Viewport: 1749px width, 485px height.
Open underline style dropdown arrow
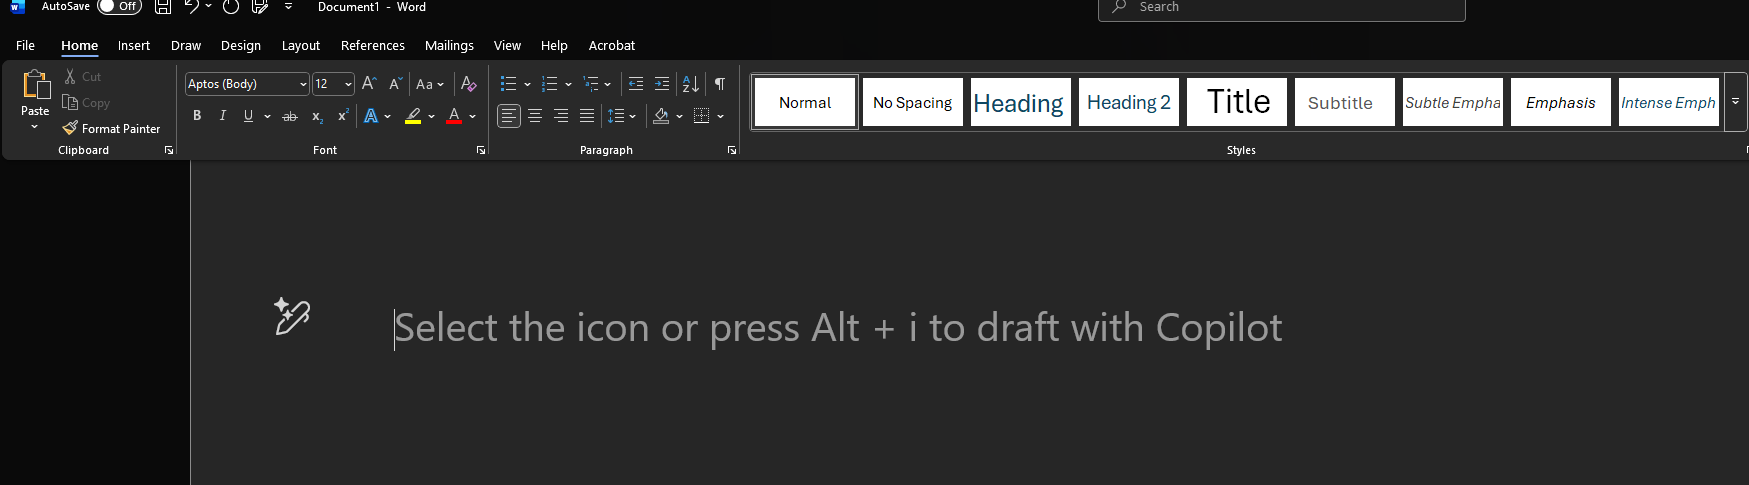tap(267, 116)
